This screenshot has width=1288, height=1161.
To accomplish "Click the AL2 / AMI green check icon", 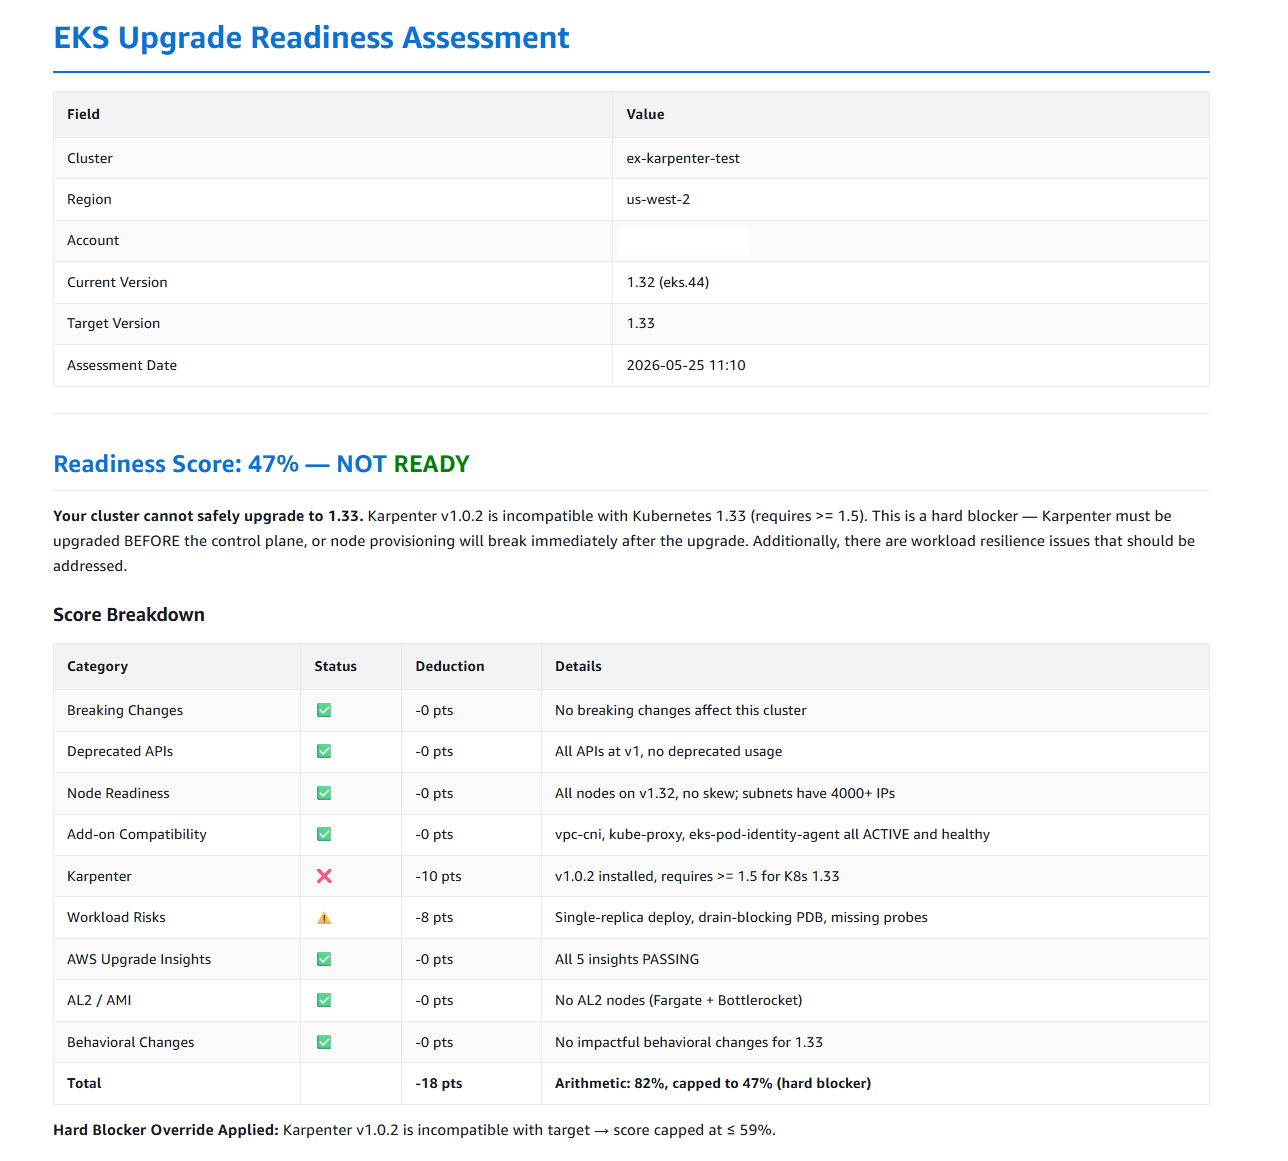I will (x=324, y=1000).
